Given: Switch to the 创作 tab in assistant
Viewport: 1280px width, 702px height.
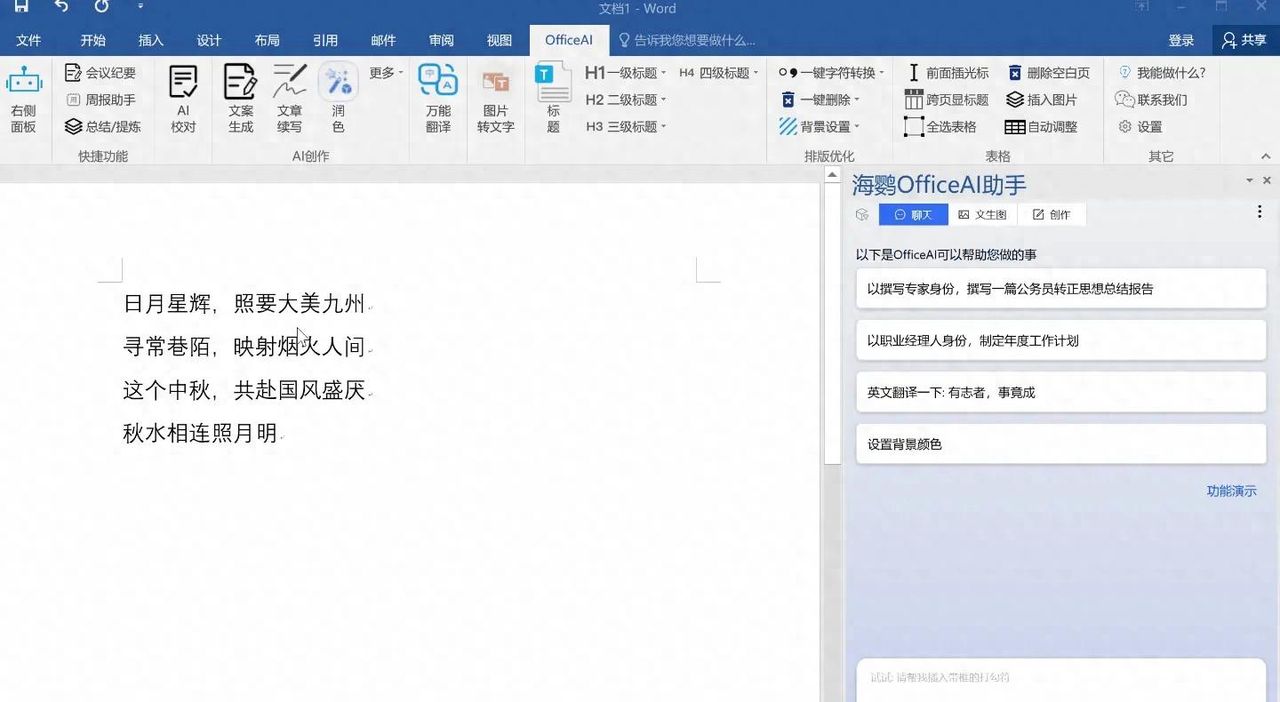Looking at the screenshot, I should click(x=1051, y=215).
